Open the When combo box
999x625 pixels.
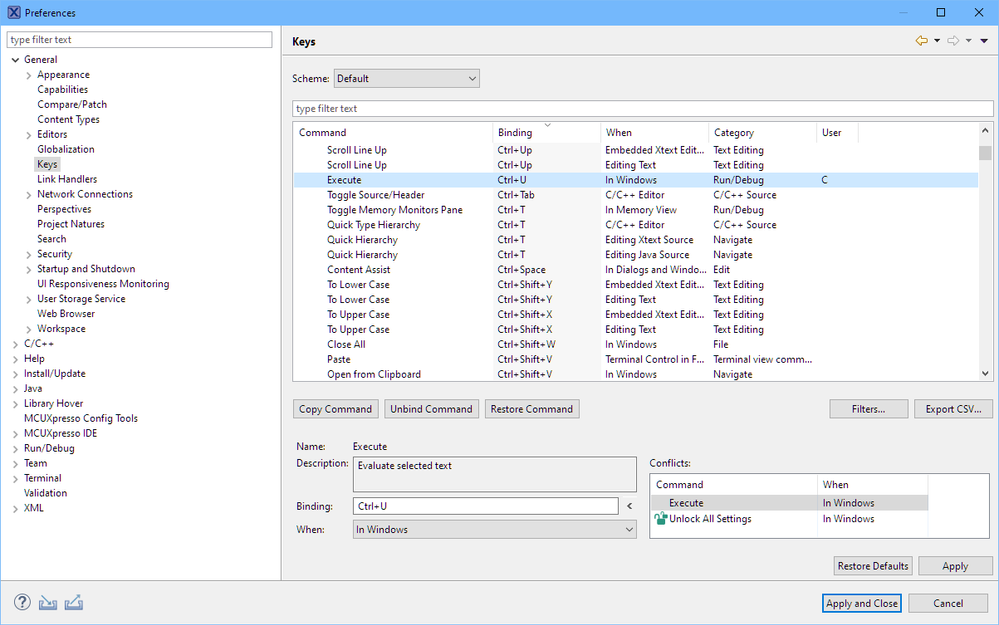click(494, 529)
